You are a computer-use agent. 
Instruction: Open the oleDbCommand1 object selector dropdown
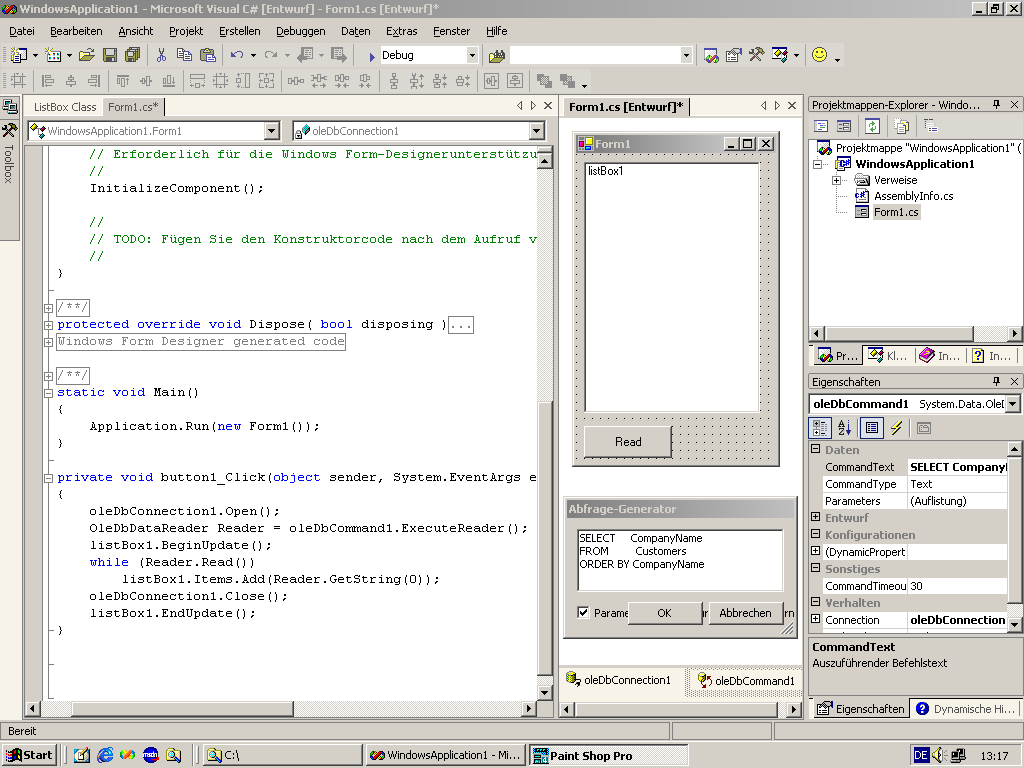coord(1012,404)
